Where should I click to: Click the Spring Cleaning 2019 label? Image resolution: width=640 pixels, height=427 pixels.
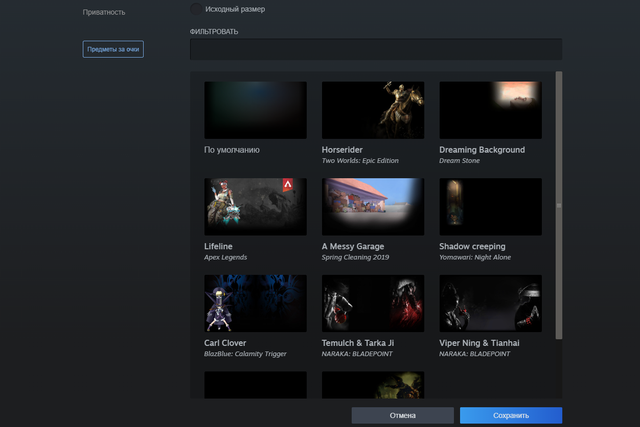pos(355,257)
